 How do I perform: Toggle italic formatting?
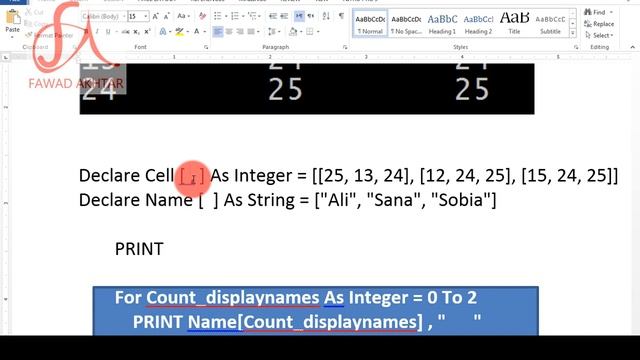point(97,31)
